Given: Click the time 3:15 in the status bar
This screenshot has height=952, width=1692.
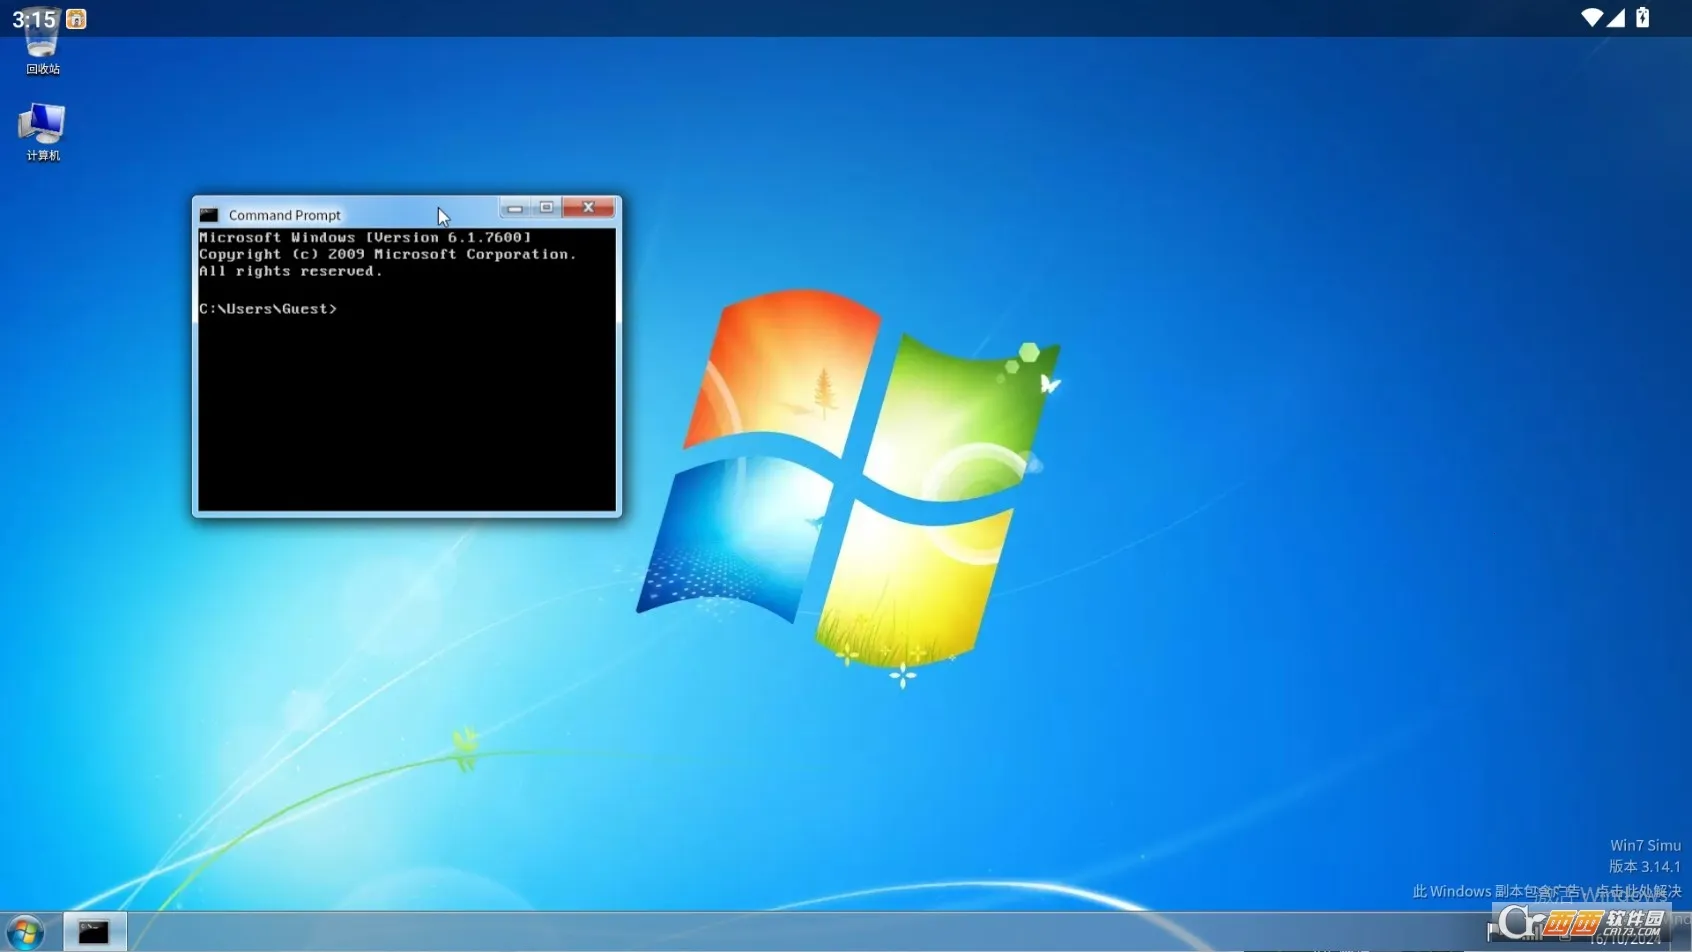Looking at the screenshot, I should click(32, 19).
